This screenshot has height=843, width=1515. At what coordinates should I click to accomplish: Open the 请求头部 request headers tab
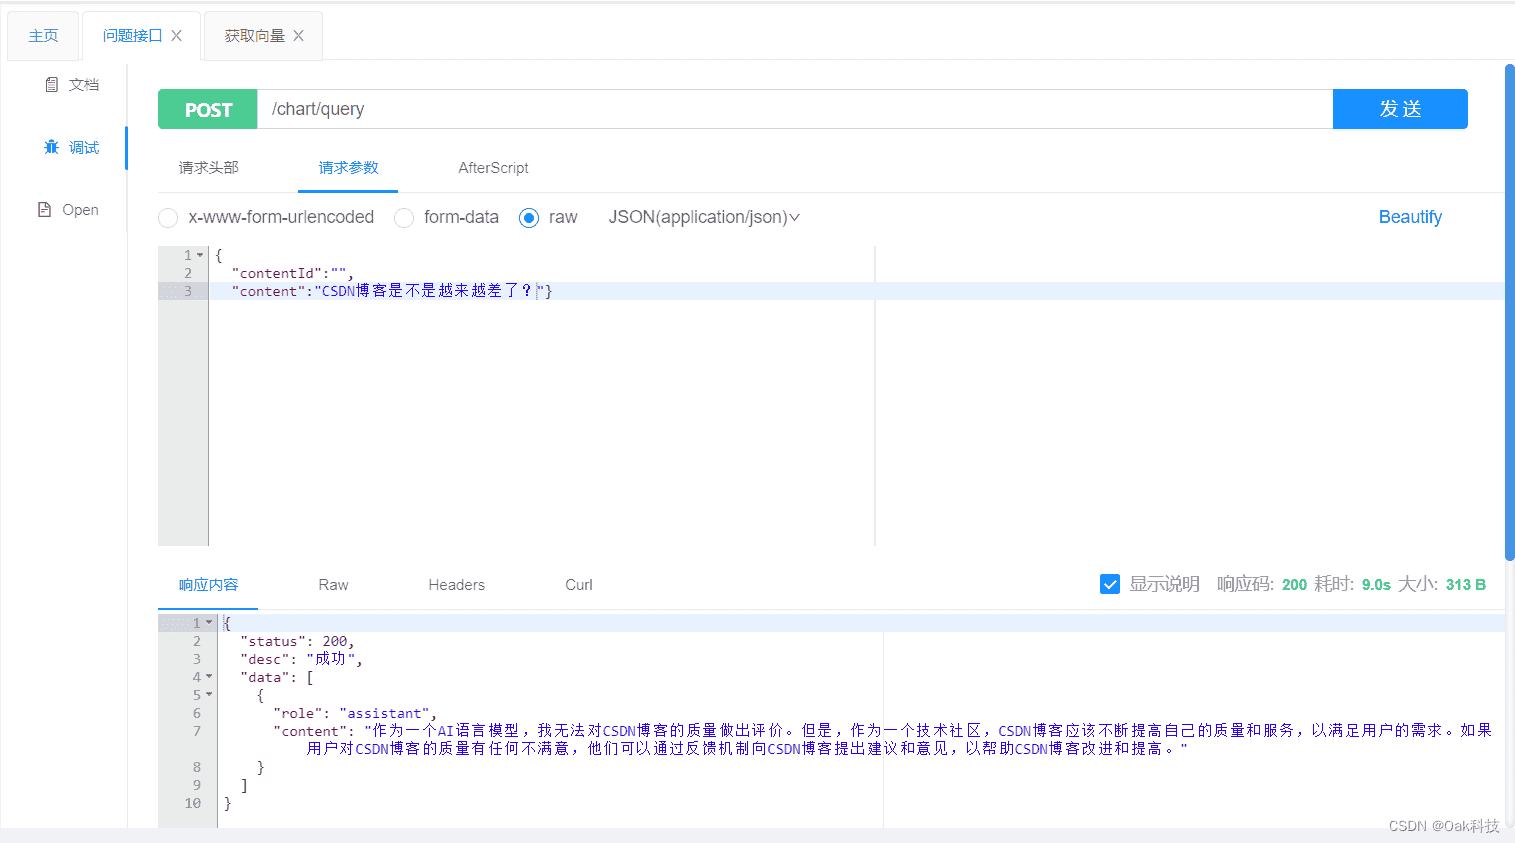tap(210, 168)
